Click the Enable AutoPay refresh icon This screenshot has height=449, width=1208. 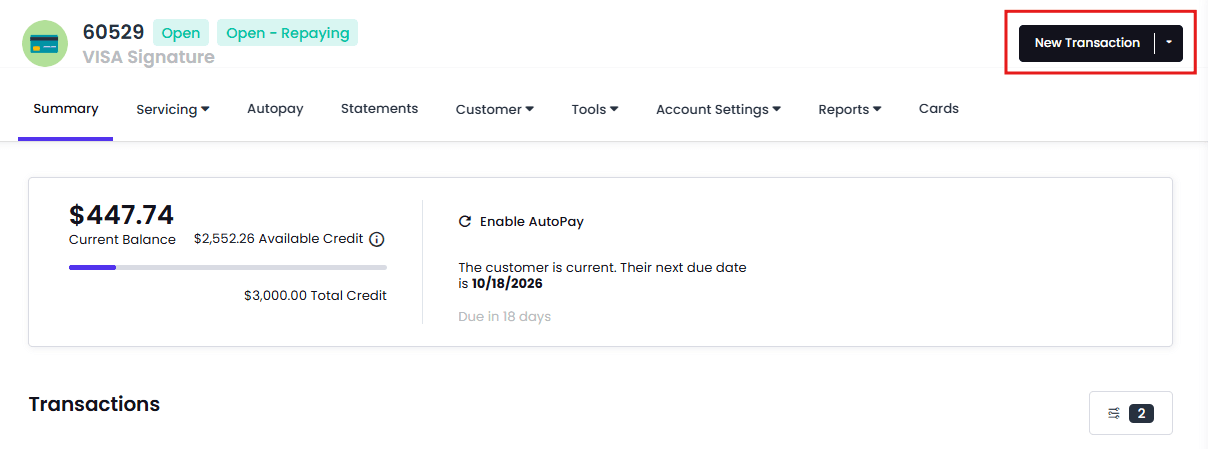(x=464, y=222)
